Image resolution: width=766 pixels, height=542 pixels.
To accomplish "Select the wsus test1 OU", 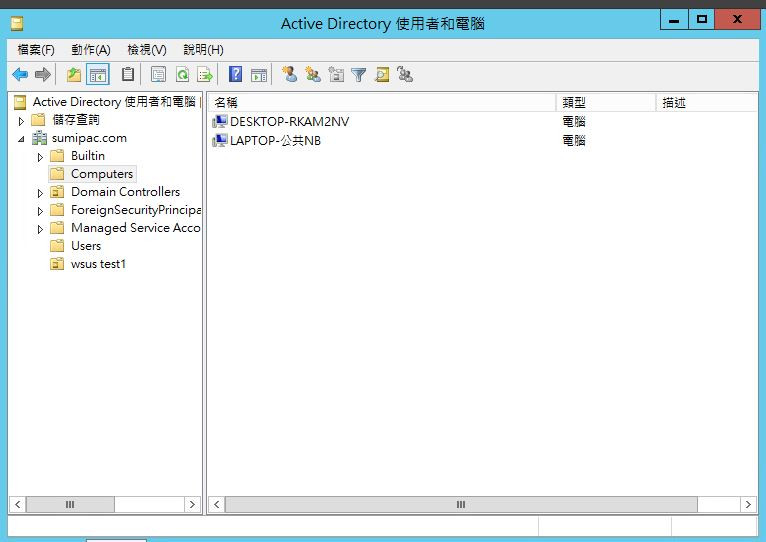I will (98, 264).
